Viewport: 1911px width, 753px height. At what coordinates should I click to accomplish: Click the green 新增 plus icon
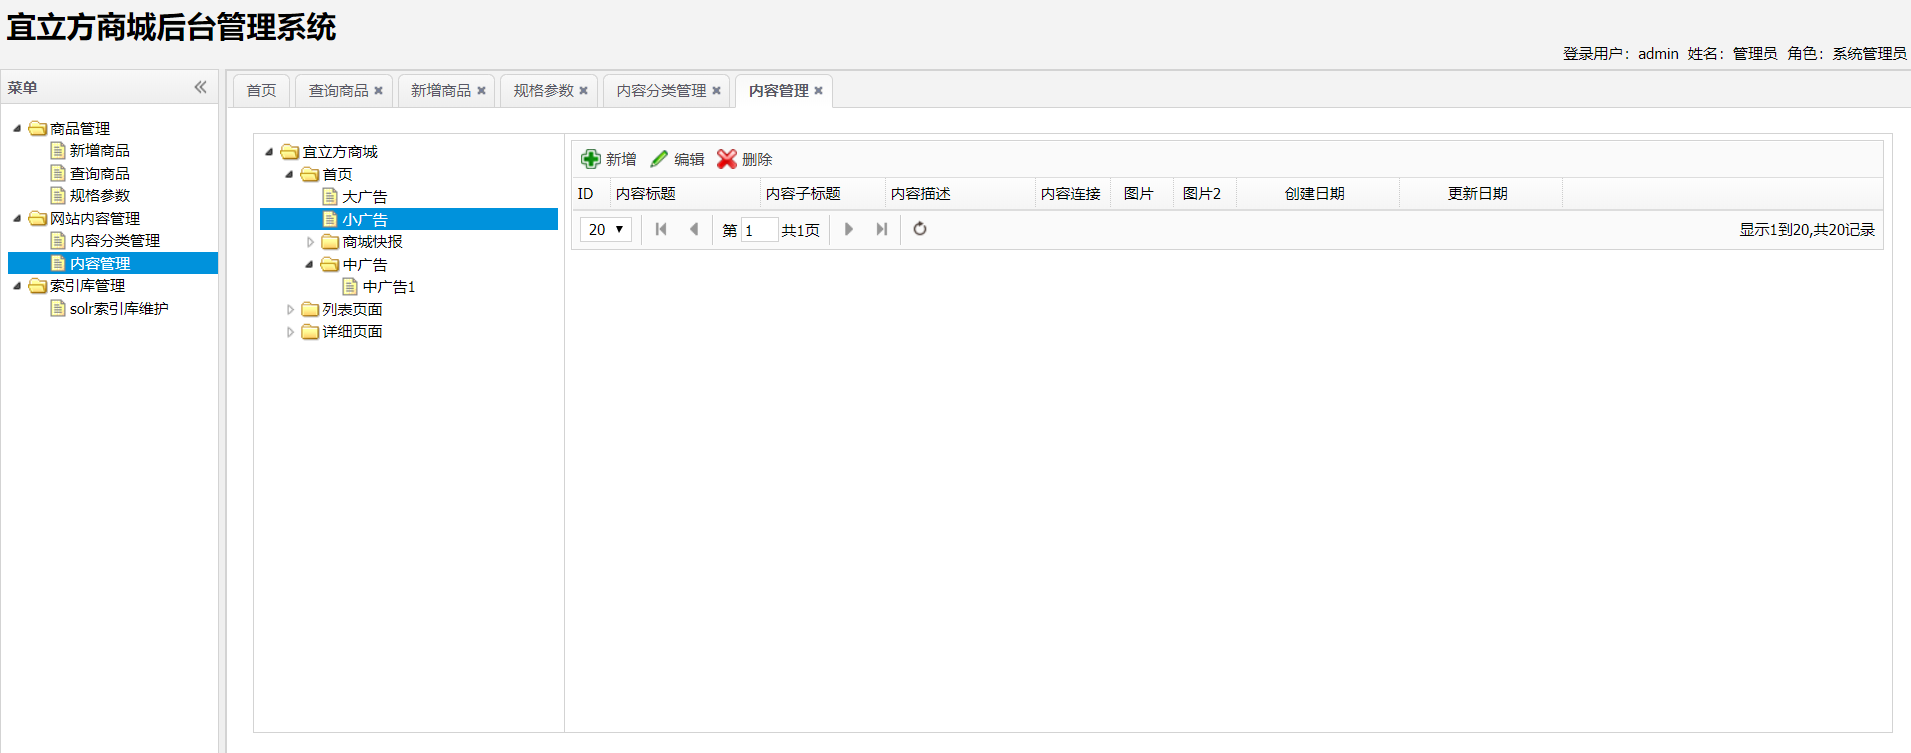(591, 159)
